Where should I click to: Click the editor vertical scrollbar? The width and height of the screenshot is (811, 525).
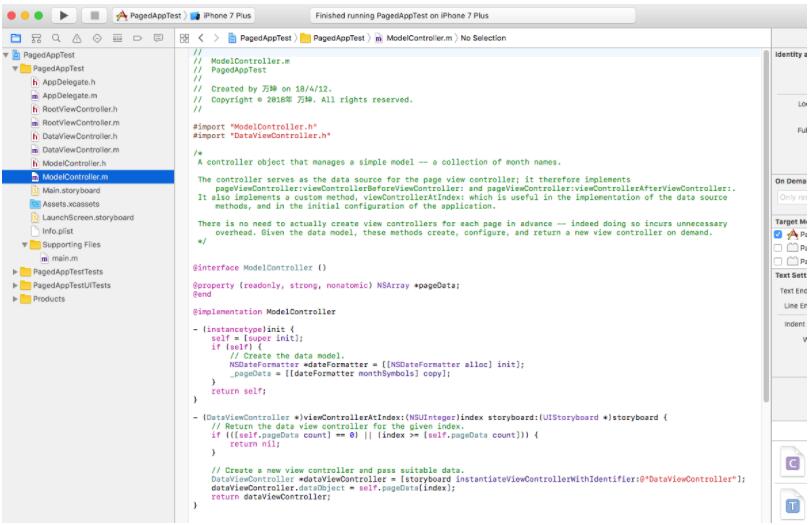click(x=766, y=226)
